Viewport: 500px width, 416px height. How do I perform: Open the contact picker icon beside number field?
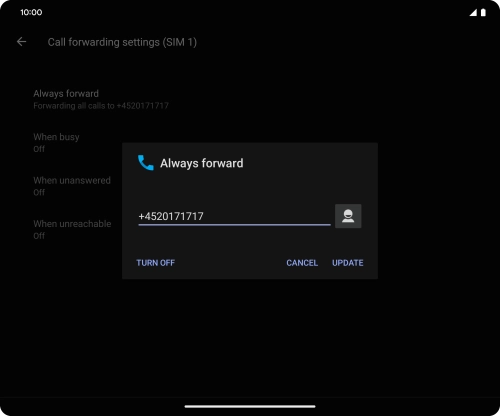click(x=348, y=216)
